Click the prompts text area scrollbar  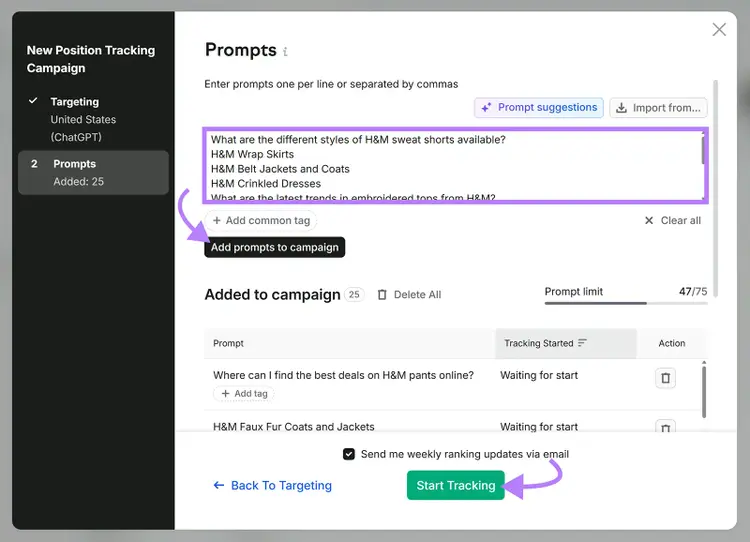coord(703,149)
